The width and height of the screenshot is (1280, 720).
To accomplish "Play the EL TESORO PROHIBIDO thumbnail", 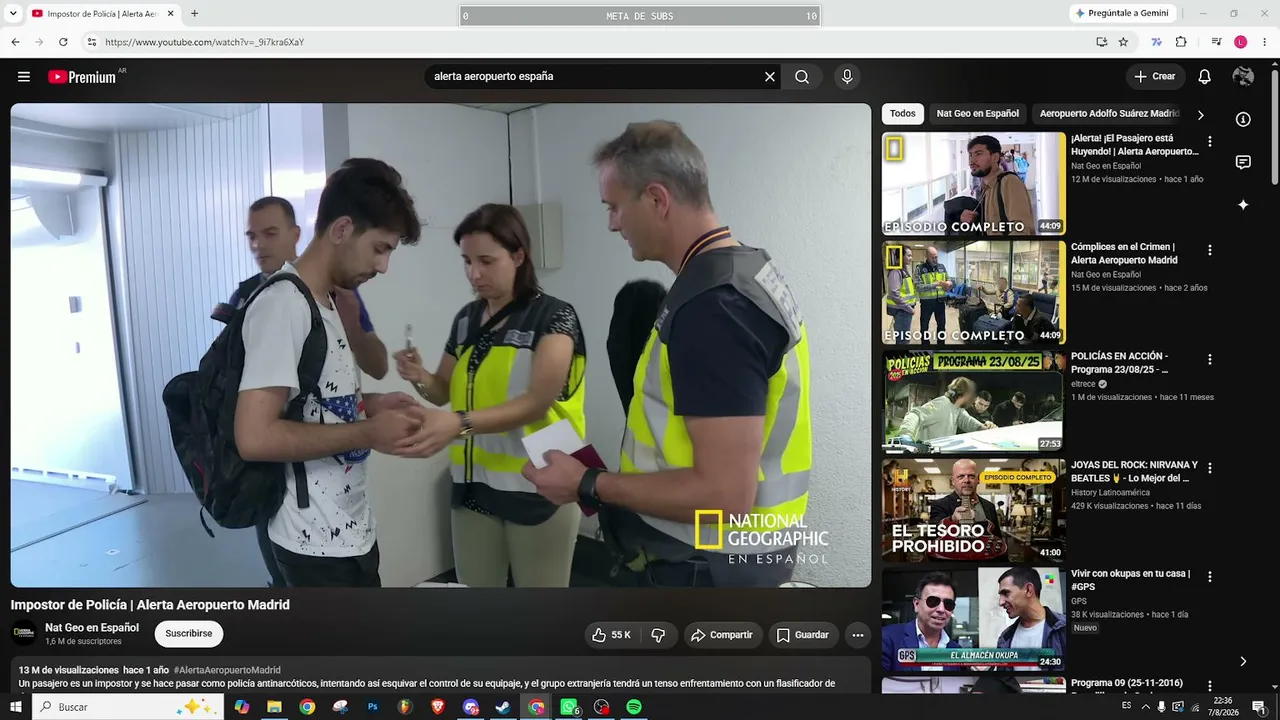I will (x=974, y=511).
